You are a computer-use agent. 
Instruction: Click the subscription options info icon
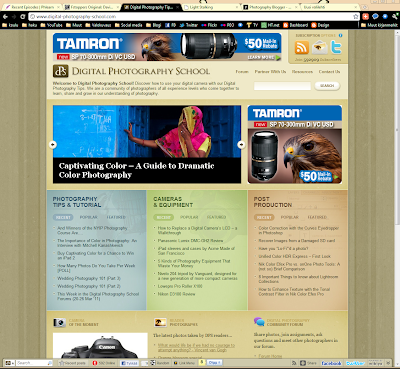pos(340,35)
